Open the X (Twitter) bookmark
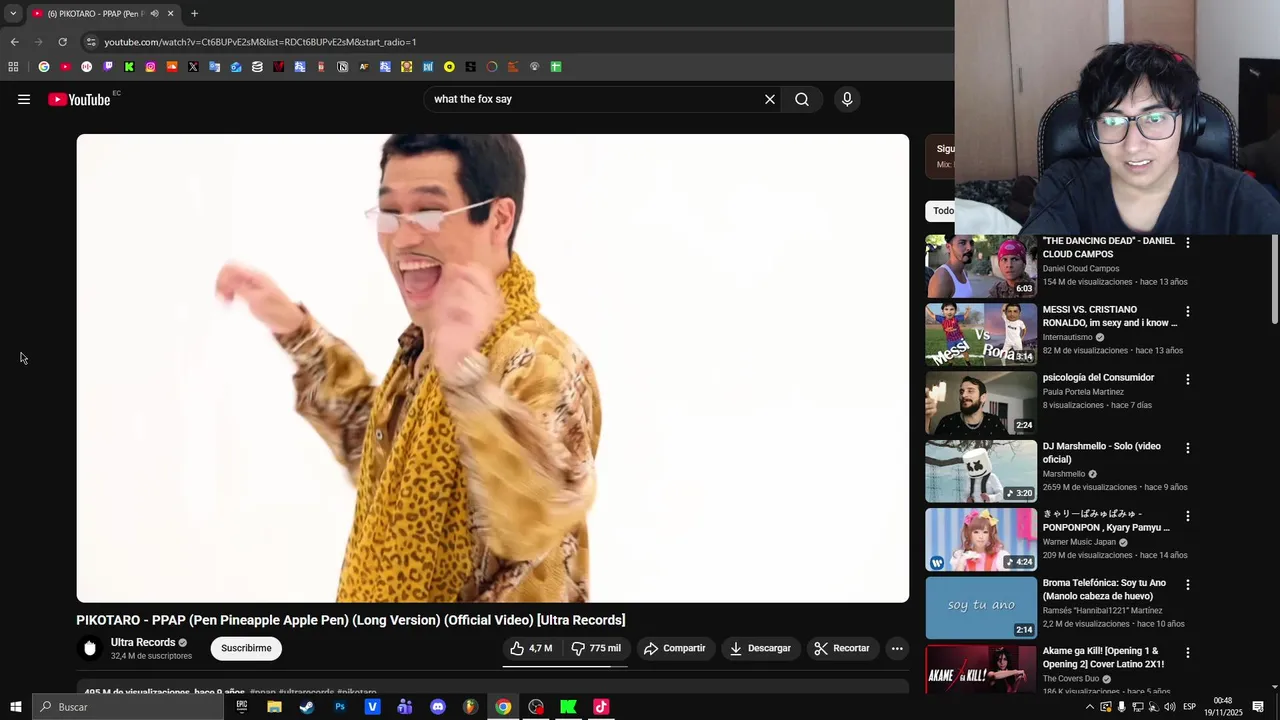 point(193,67)
